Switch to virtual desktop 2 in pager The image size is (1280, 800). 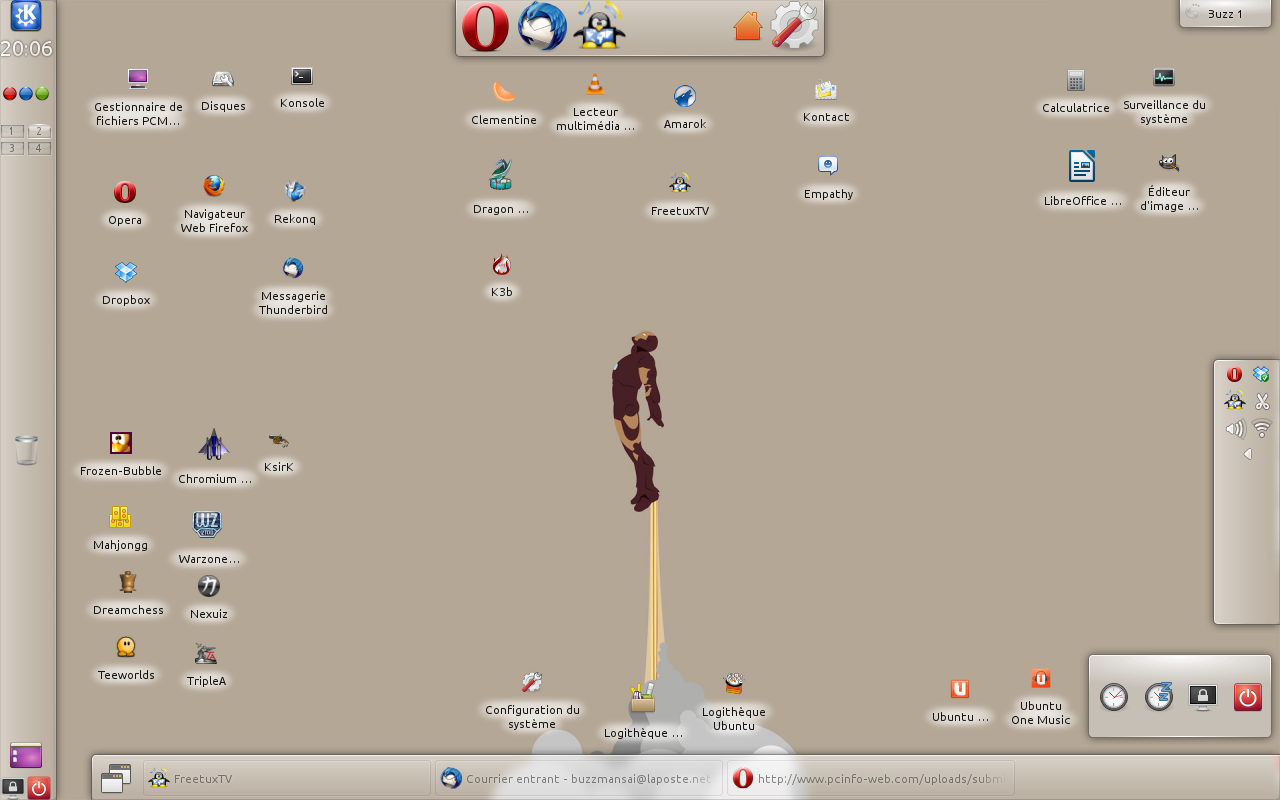[39, 131]
